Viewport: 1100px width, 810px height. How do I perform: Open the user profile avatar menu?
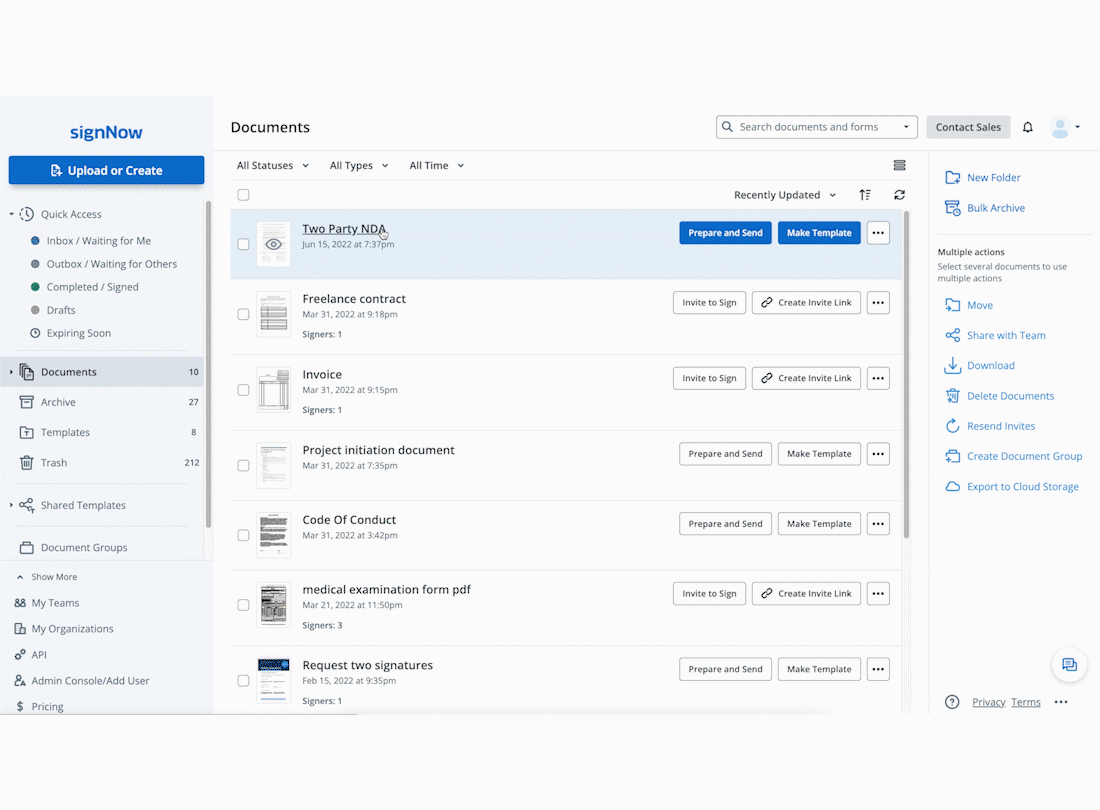[1065, 127]
